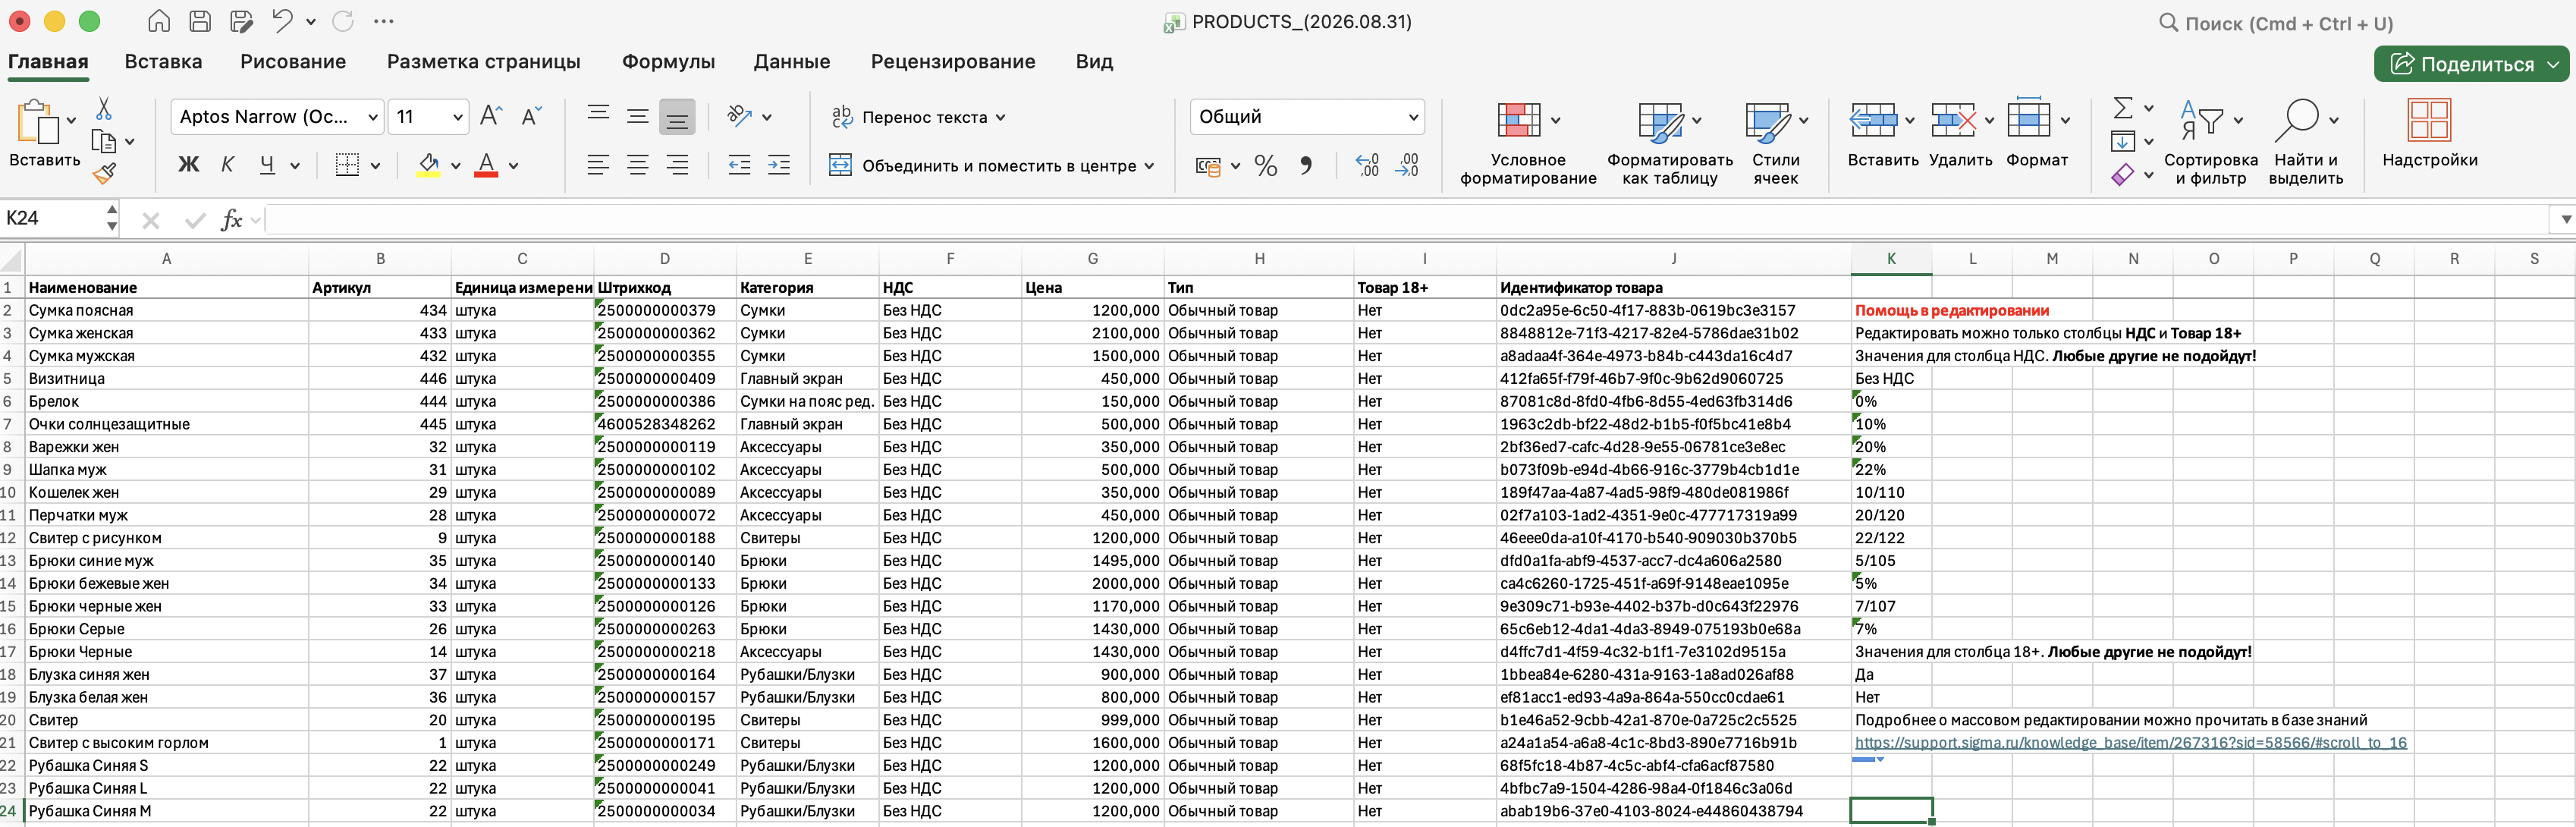Open the Формулы tab
The image size is (2576, 827).
[668, 62]
